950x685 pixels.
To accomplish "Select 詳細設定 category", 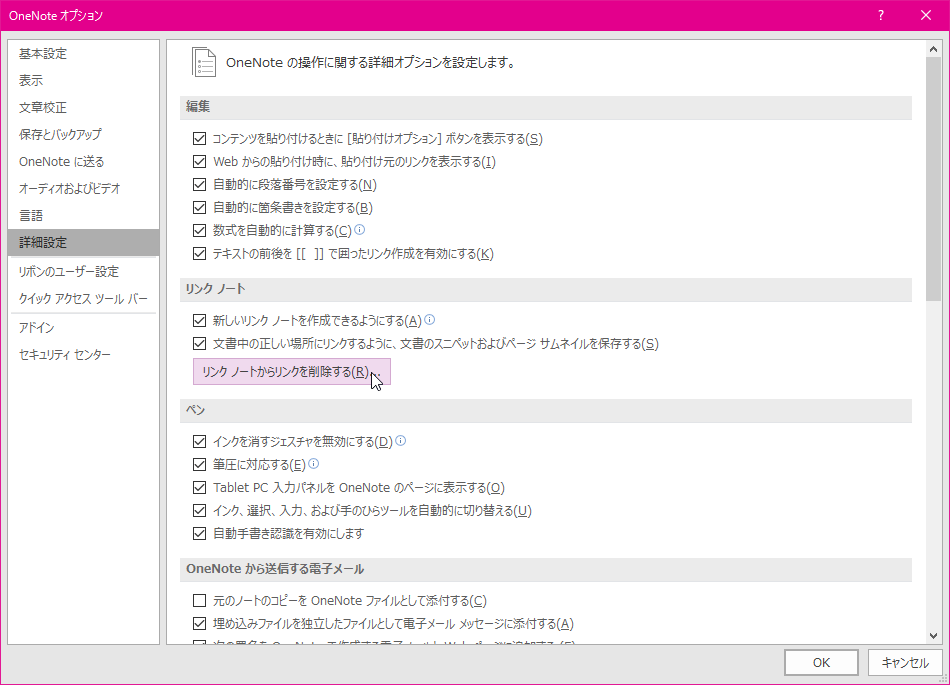I will [x=83, y=242].
